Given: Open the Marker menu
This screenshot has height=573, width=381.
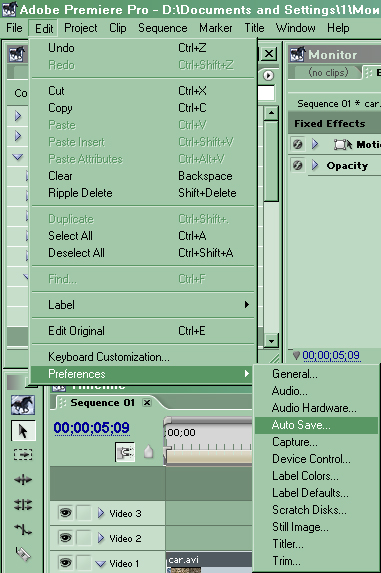Looking at the screenshot, I should click(216, 28).
